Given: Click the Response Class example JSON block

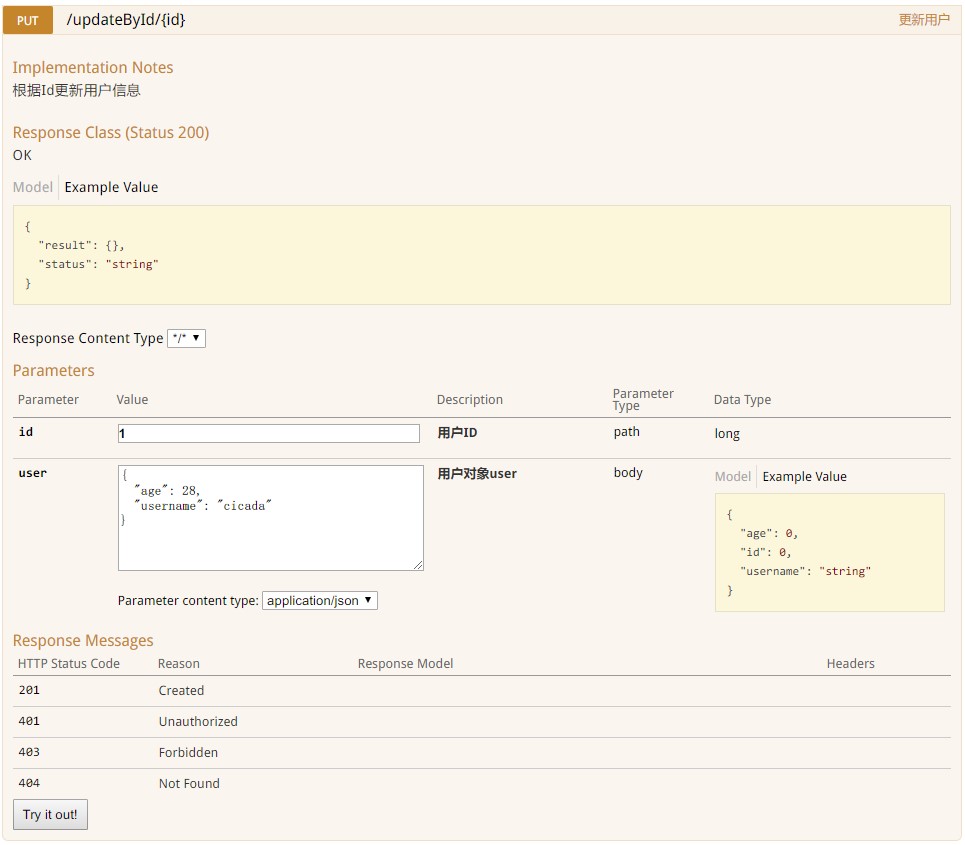Looking at the screenshot, I should (x=480, y=253).
